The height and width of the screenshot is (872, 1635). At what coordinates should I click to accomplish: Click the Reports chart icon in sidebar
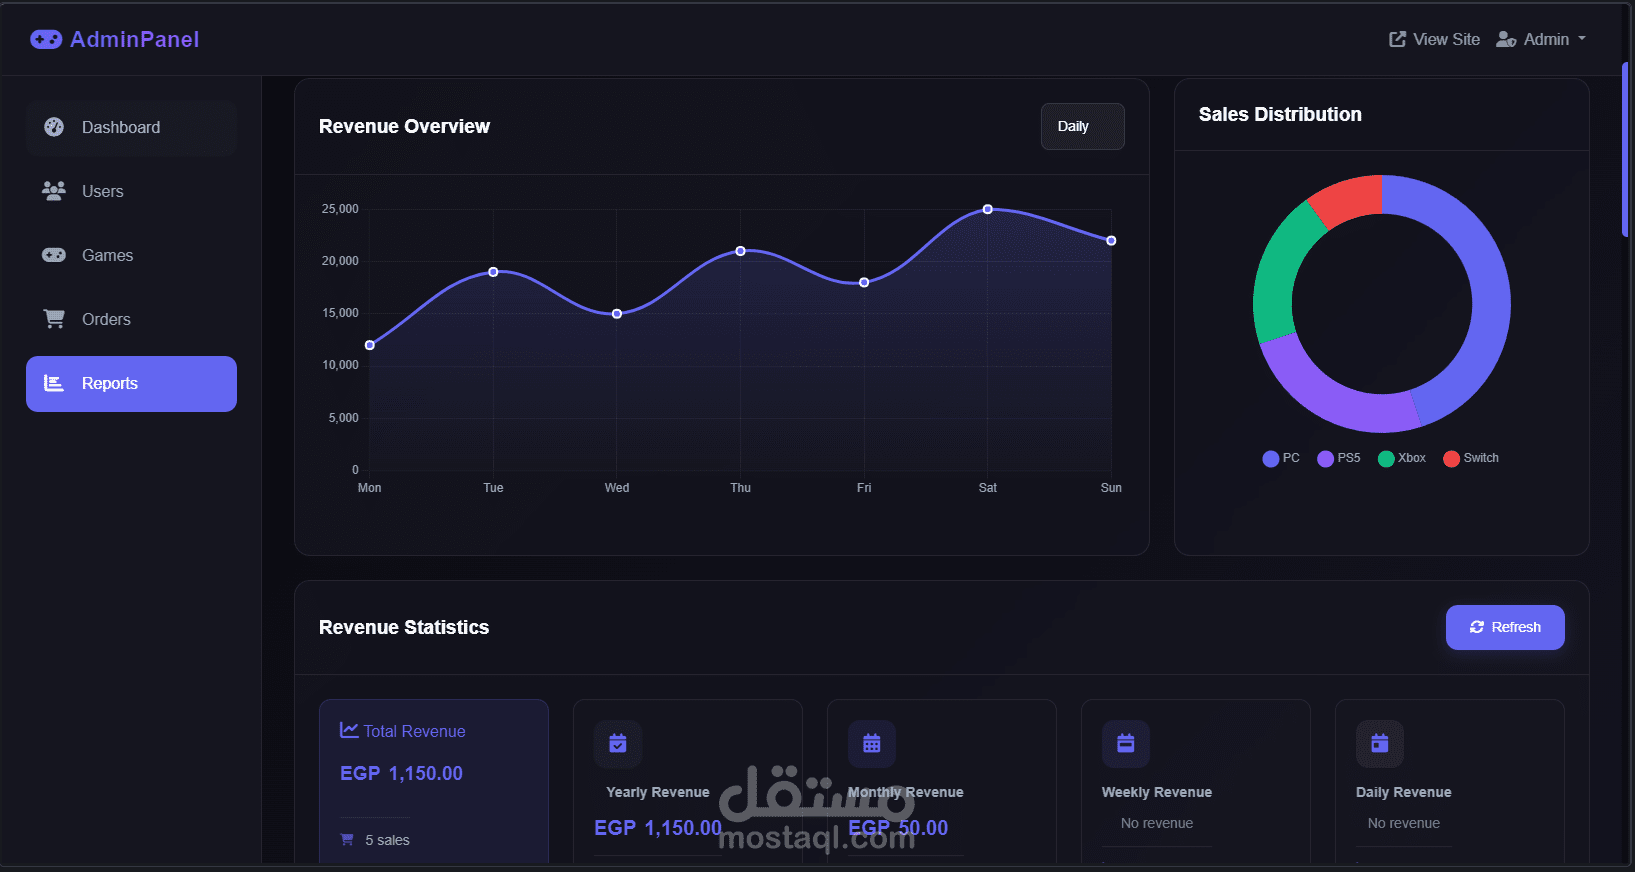tap(54, 383)
